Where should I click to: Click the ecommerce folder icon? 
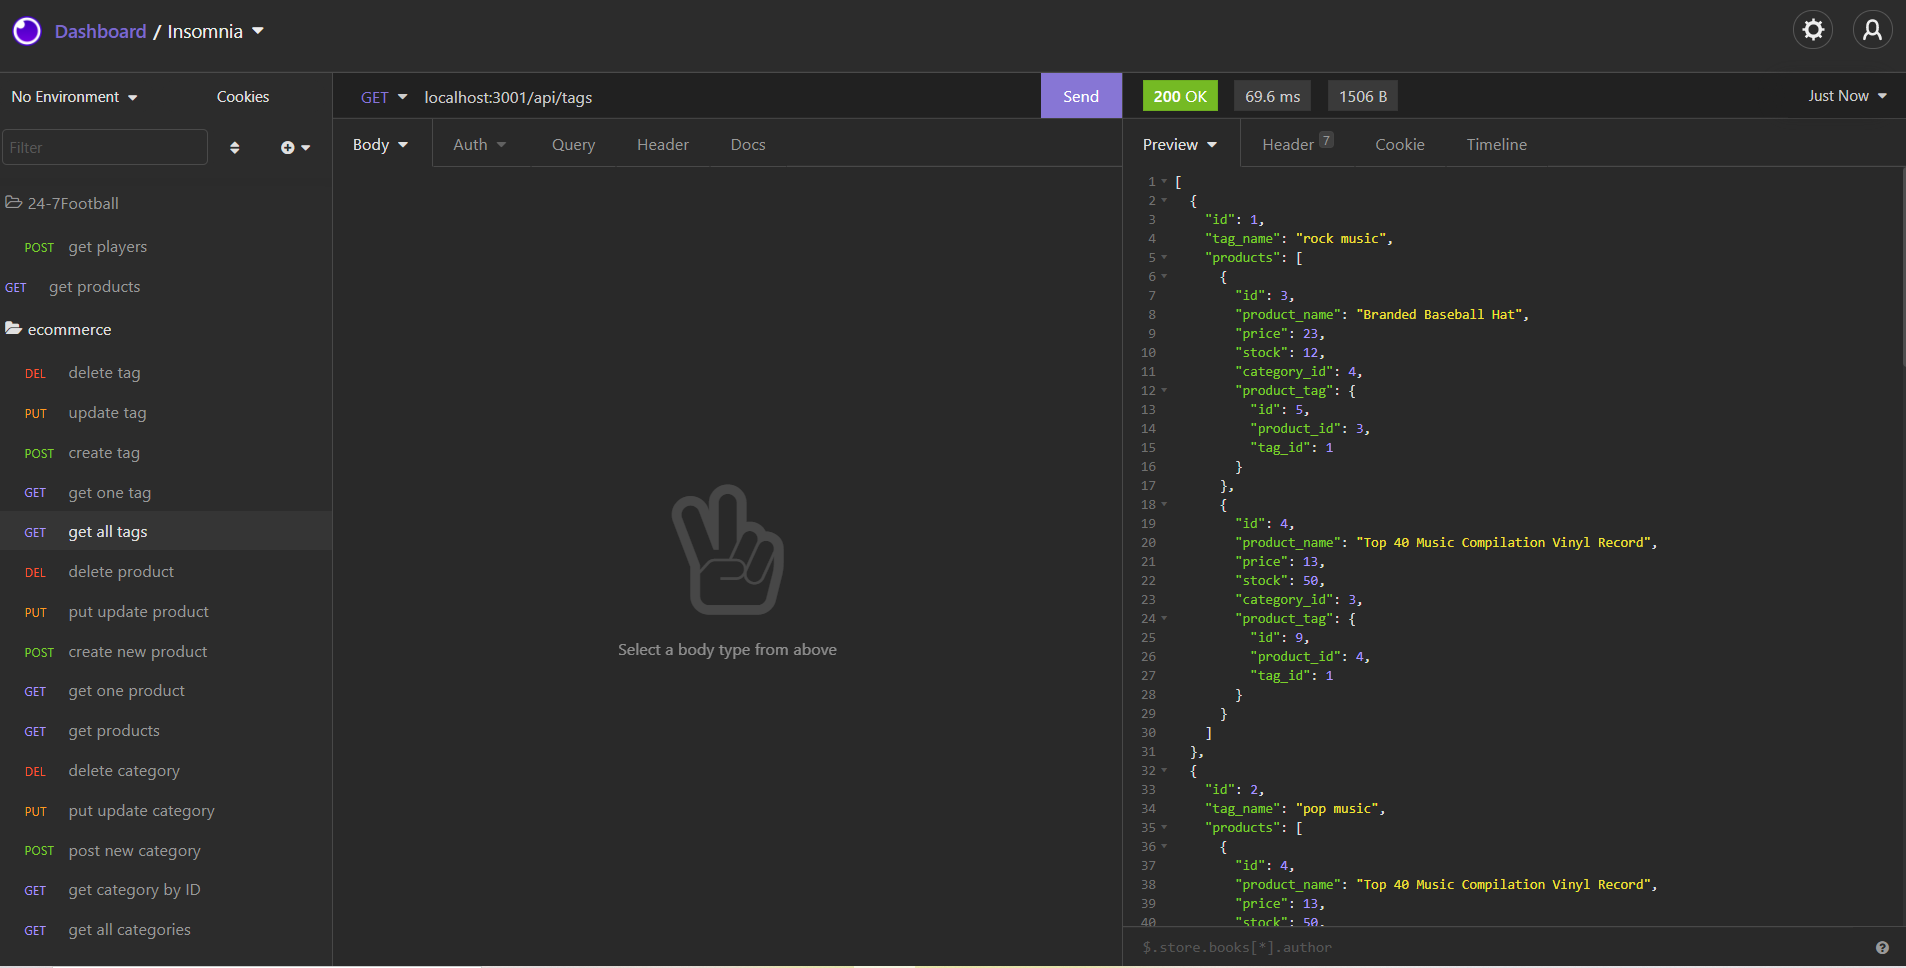tap(14, 328)
